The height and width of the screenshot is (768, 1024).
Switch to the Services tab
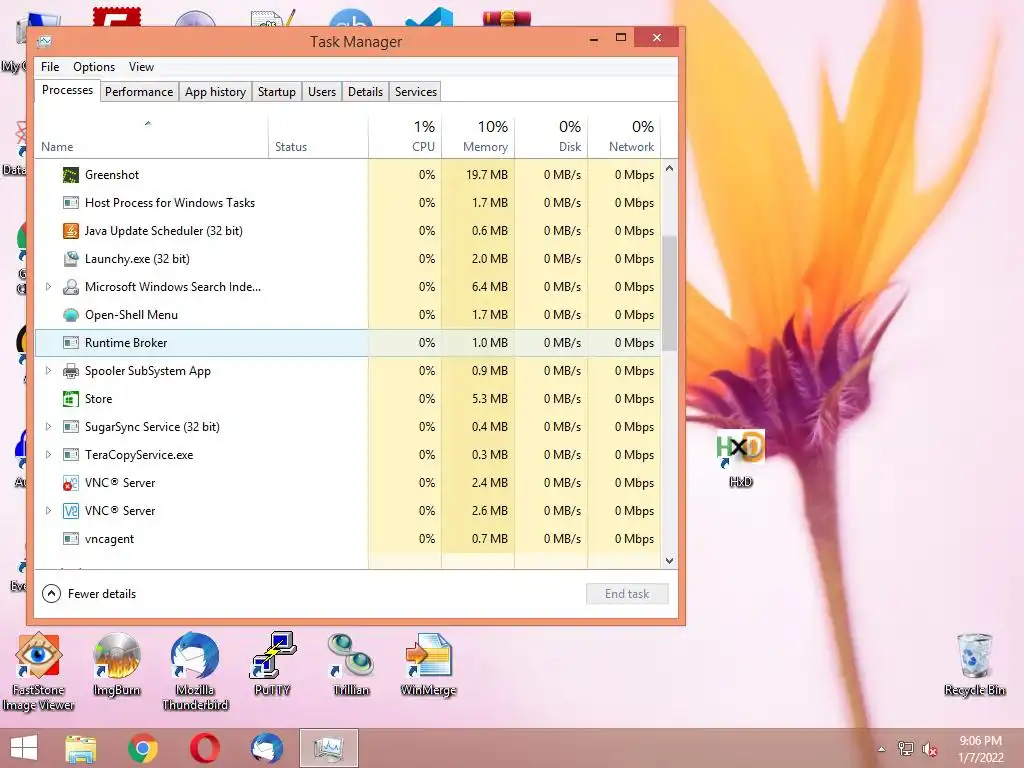[x=415, y=92]
